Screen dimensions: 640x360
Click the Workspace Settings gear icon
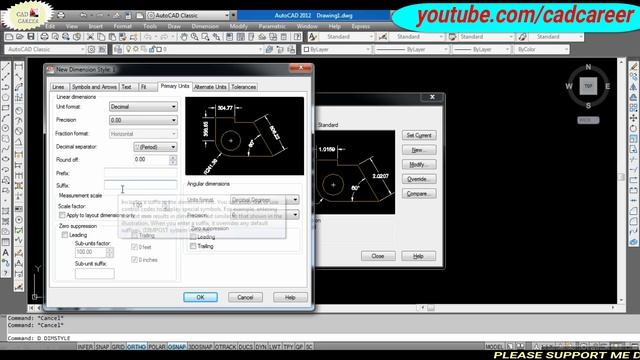(x=91, y=49)
